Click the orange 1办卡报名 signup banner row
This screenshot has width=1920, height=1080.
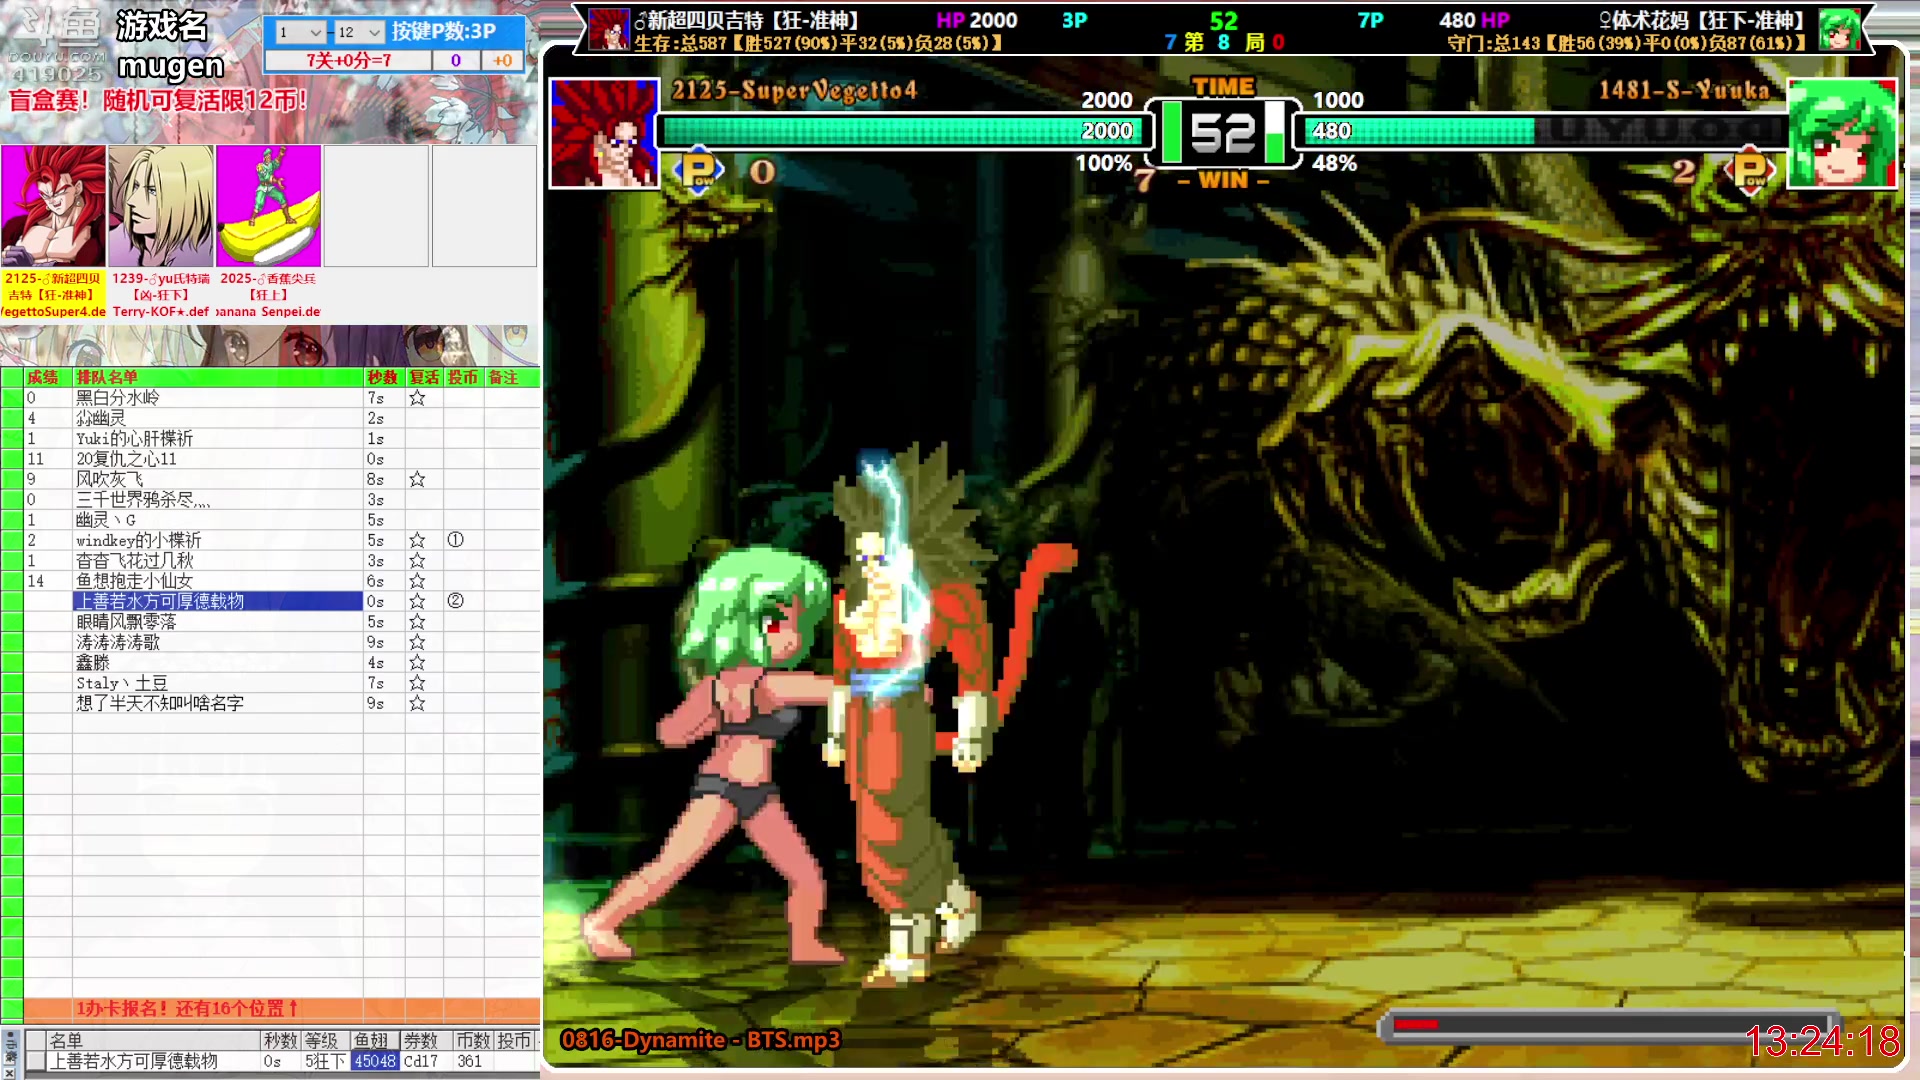[x=281, y=1008]
